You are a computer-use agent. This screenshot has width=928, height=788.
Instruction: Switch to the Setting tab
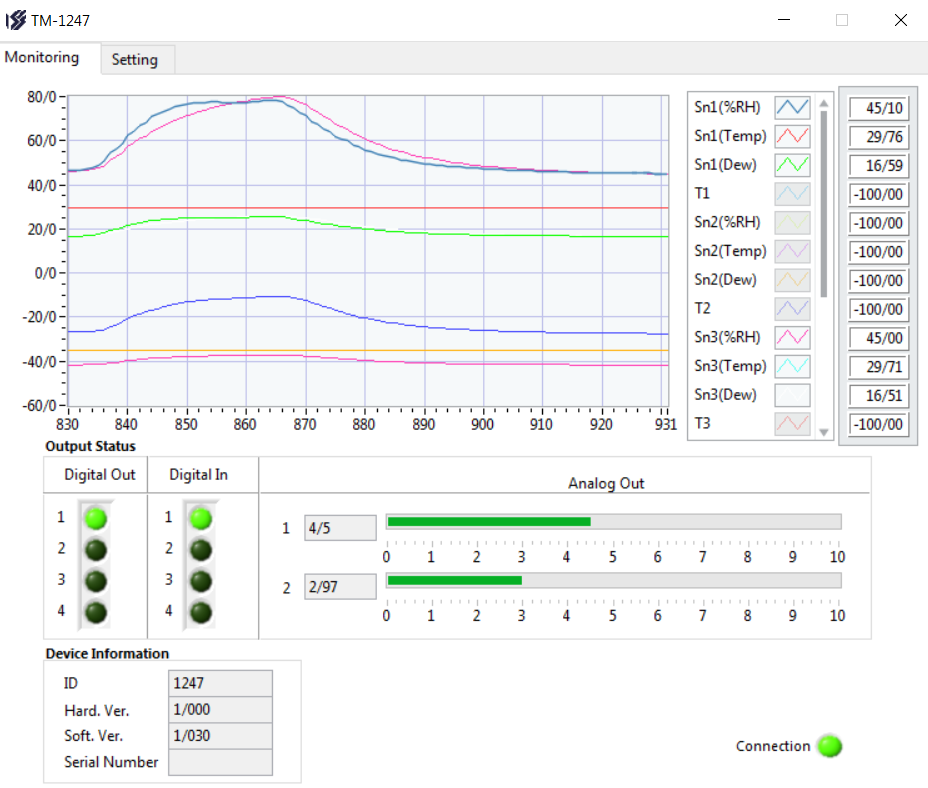tap(135, 60)
